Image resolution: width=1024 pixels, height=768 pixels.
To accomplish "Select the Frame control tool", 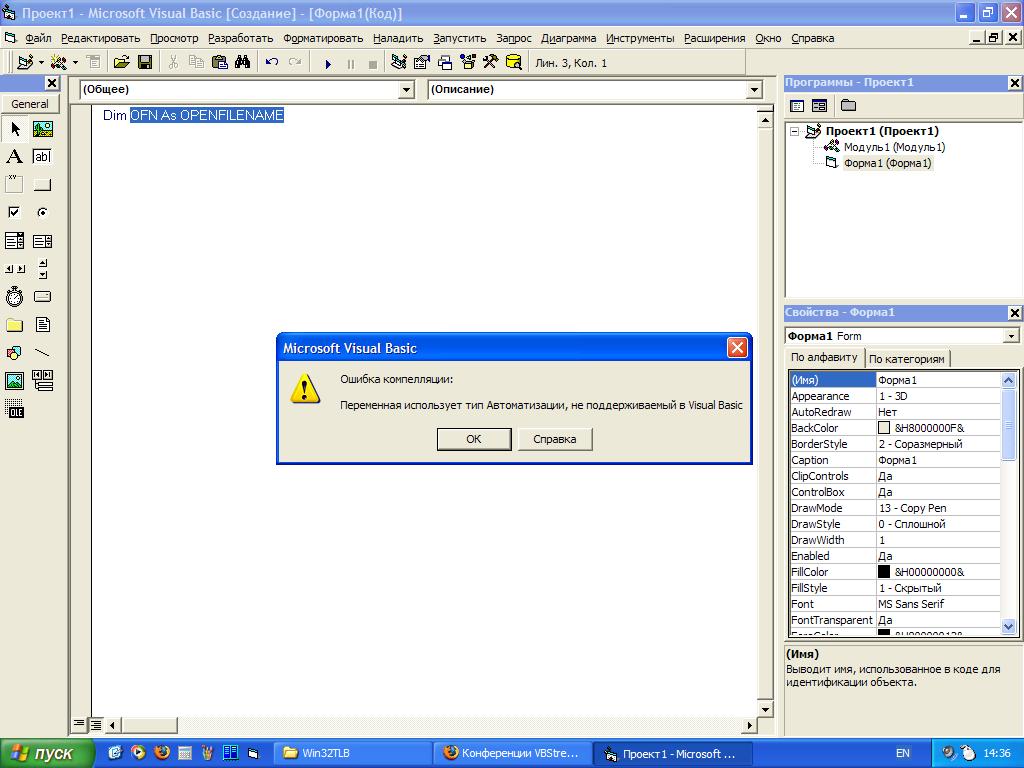I will [x=15, y=185].
